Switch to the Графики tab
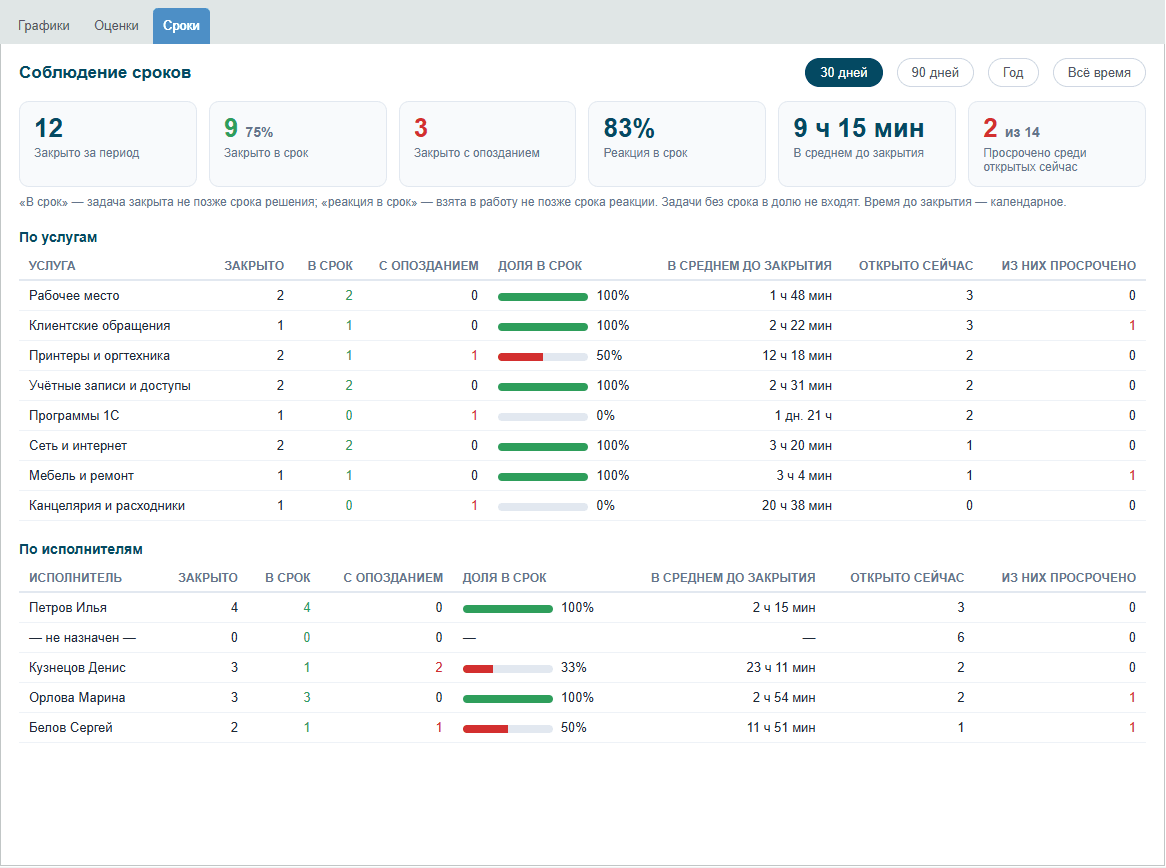The image size is (1166, 868). (44, 25)
